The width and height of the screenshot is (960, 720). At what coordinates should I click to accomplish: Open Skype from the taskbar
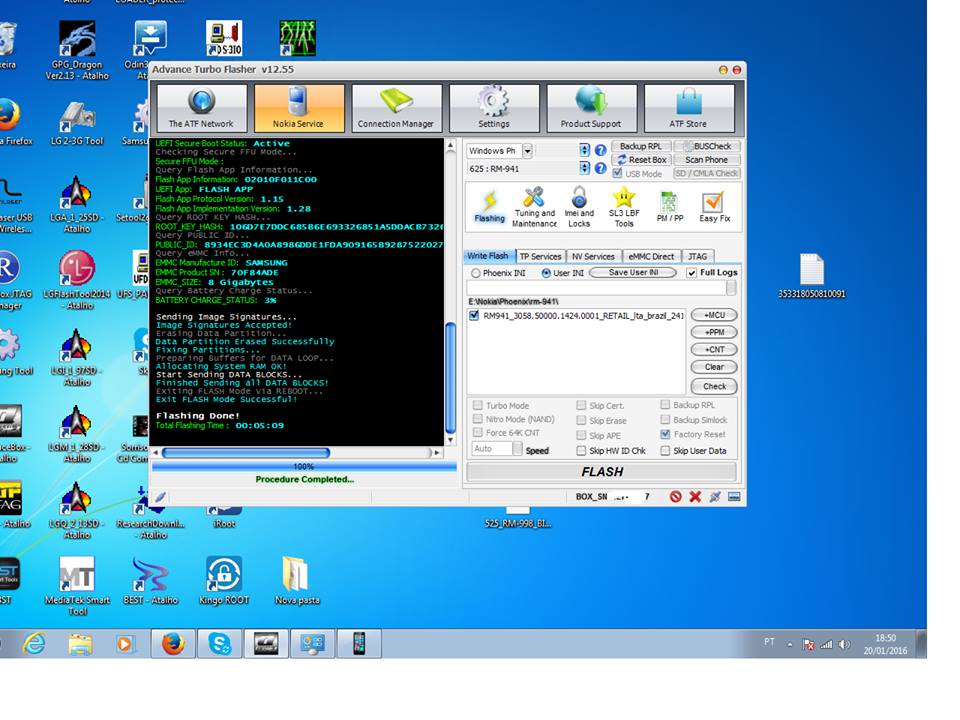(x=220, y=643)
